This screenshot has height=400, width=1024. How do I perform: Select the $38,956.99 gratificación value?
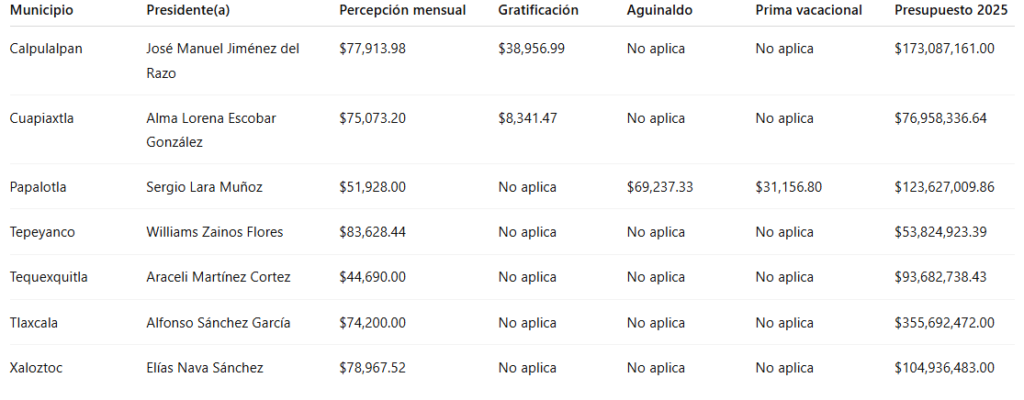(532, 49)
